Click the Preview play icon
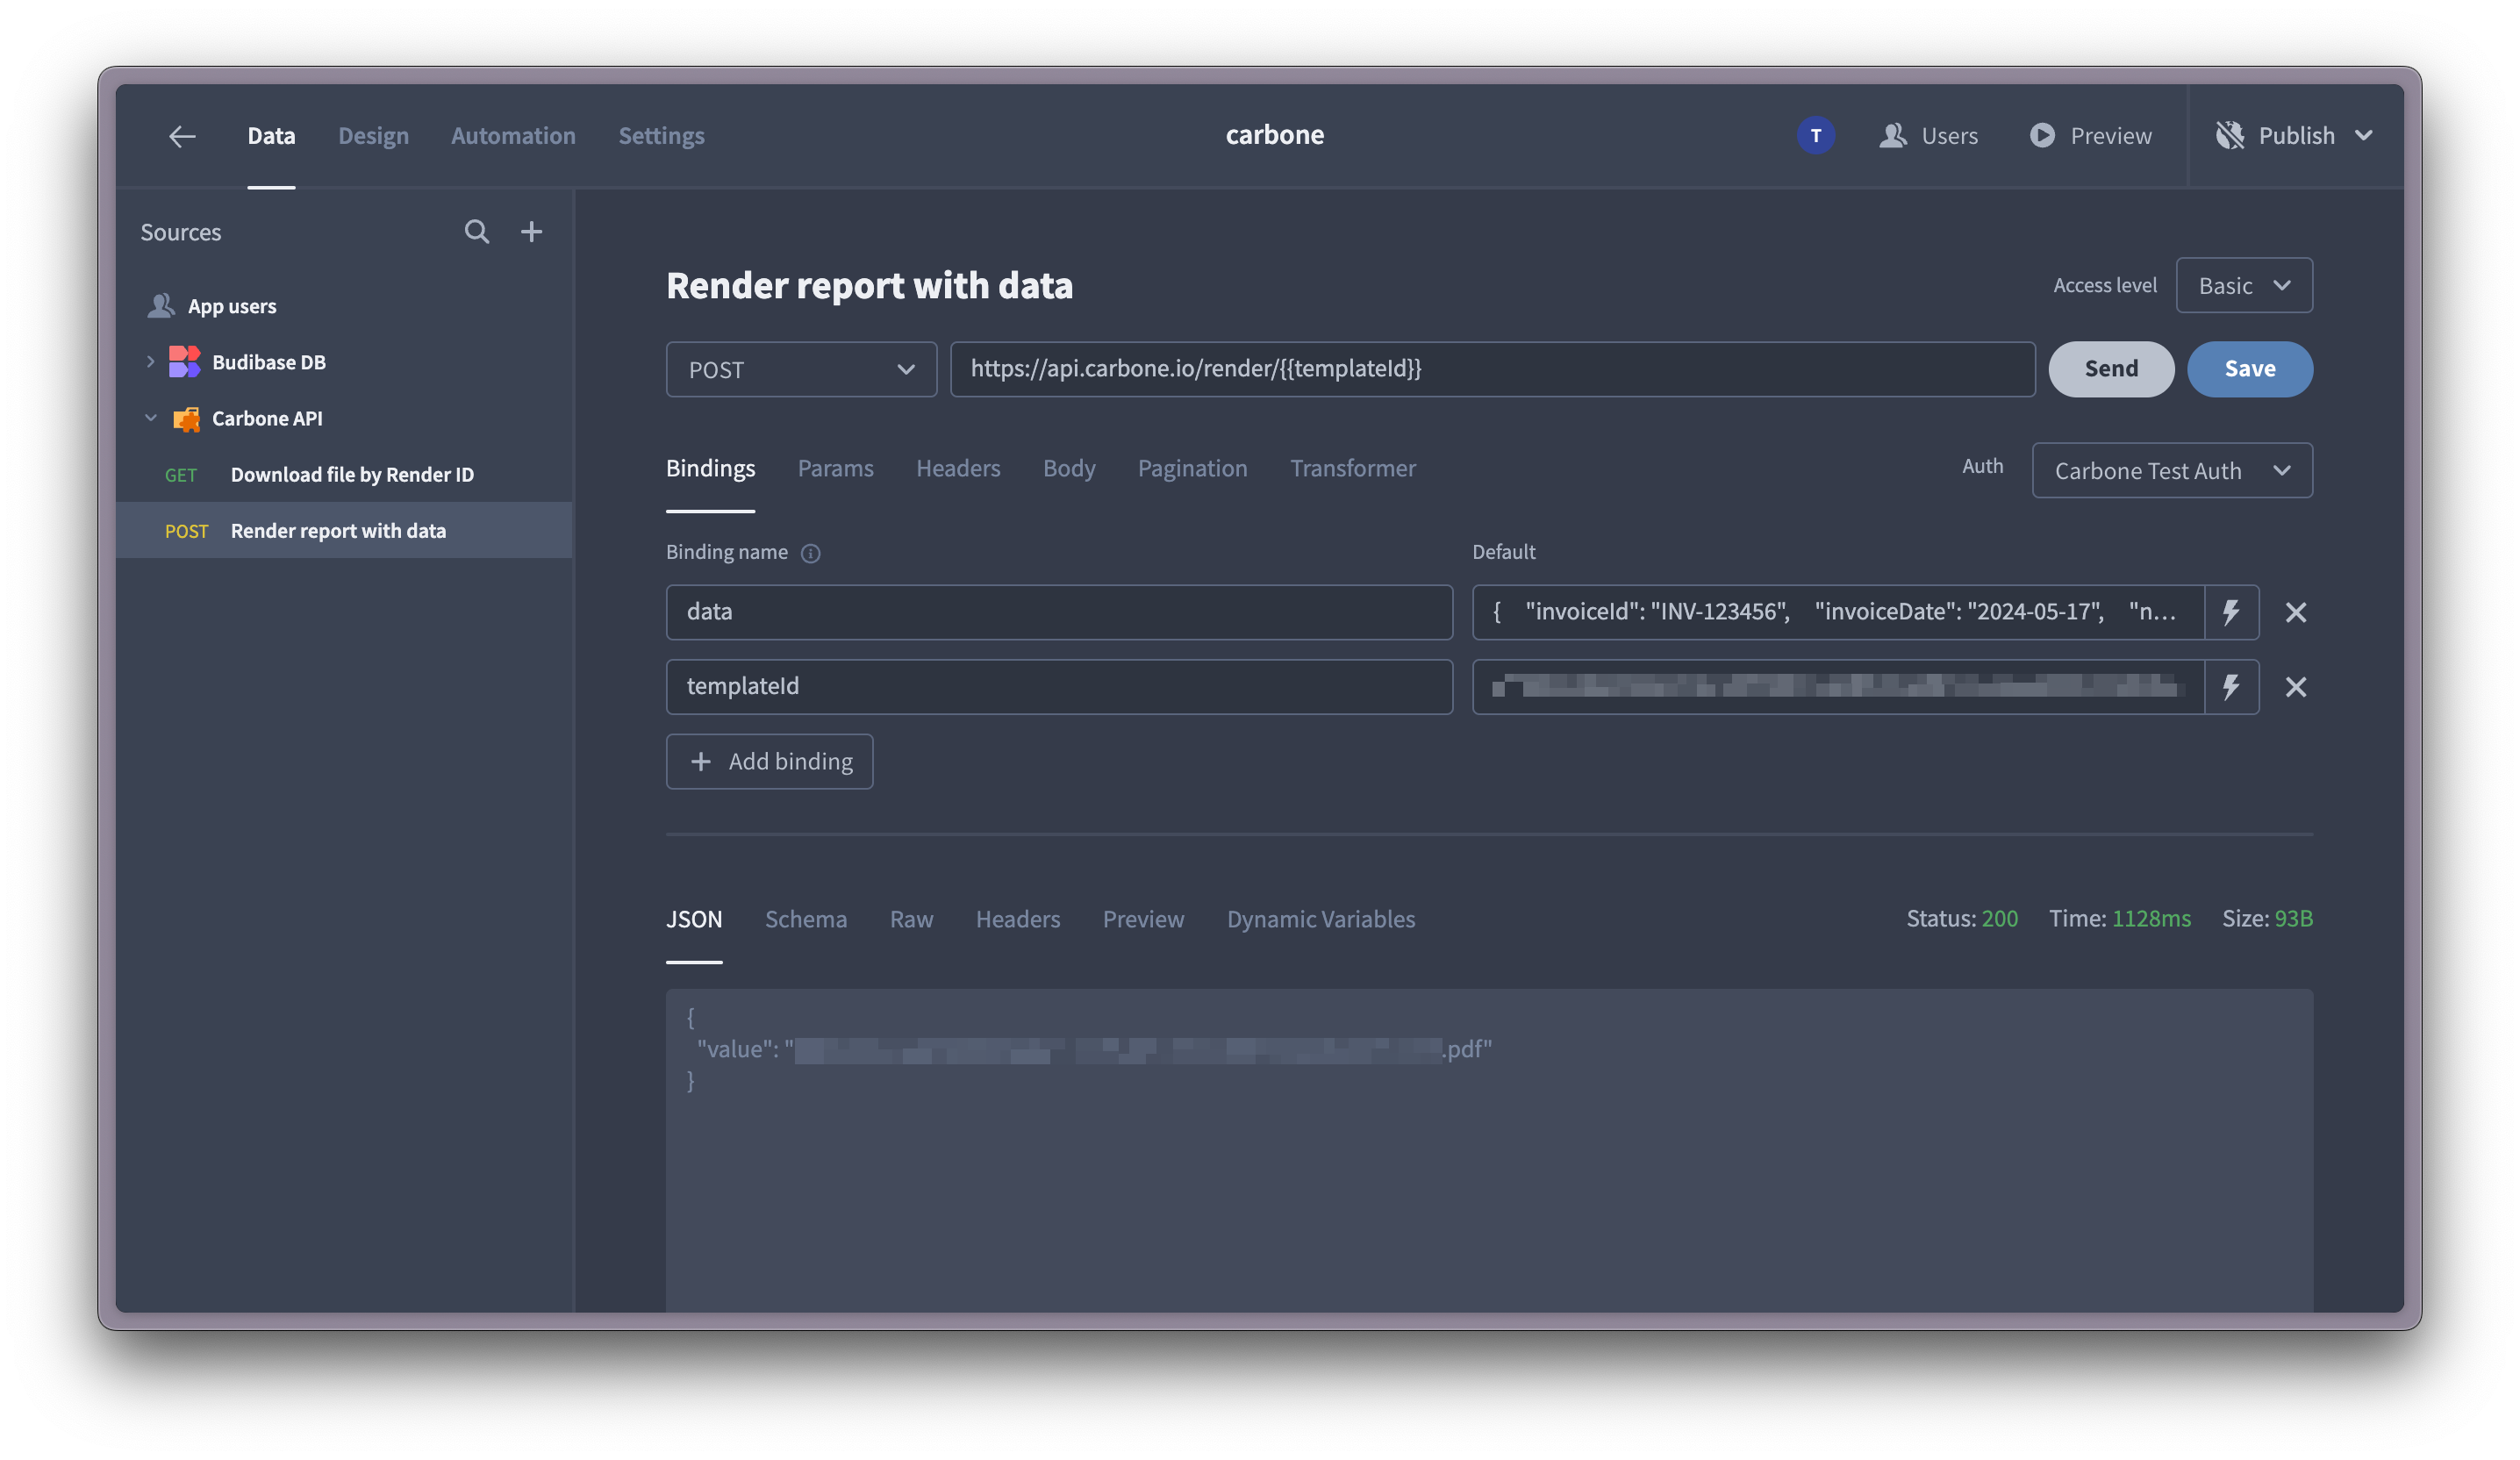The width and height of the screenshot is (2520, 1460). pos(2042,136)
